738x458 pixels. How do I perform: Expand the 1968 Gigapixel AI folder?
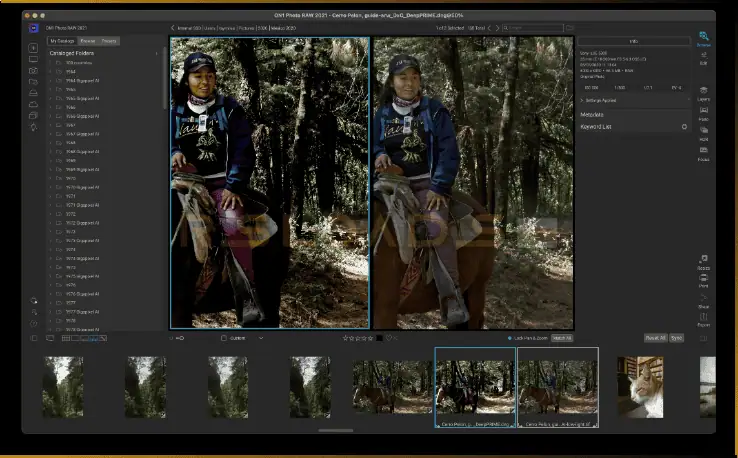pos(50,152)
